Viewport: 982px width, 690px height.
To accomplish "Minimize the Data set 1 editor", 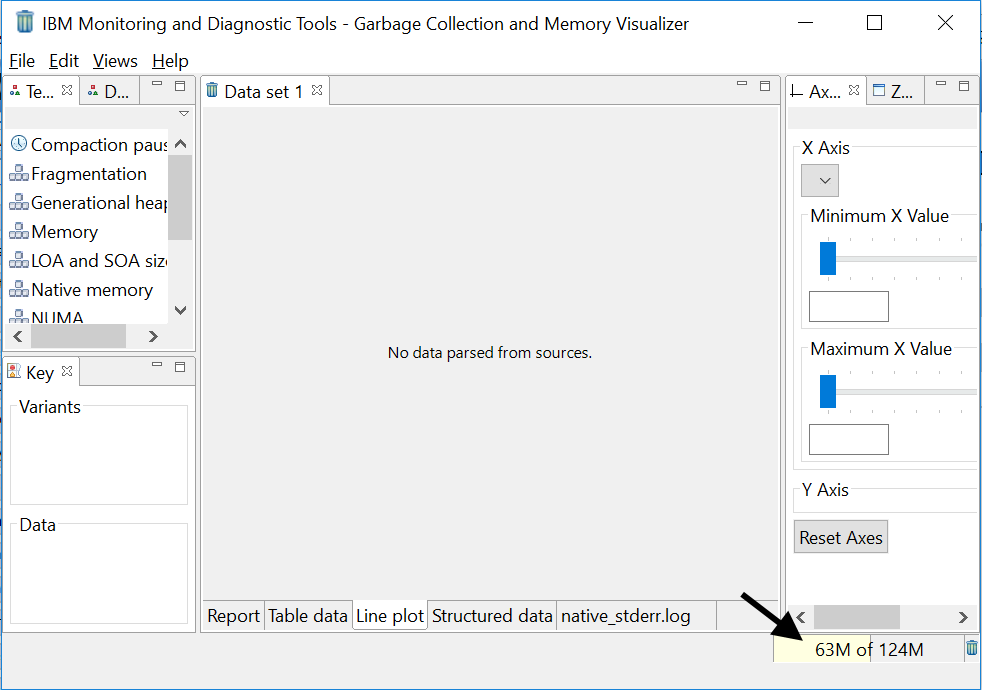I will pos(742,84).
